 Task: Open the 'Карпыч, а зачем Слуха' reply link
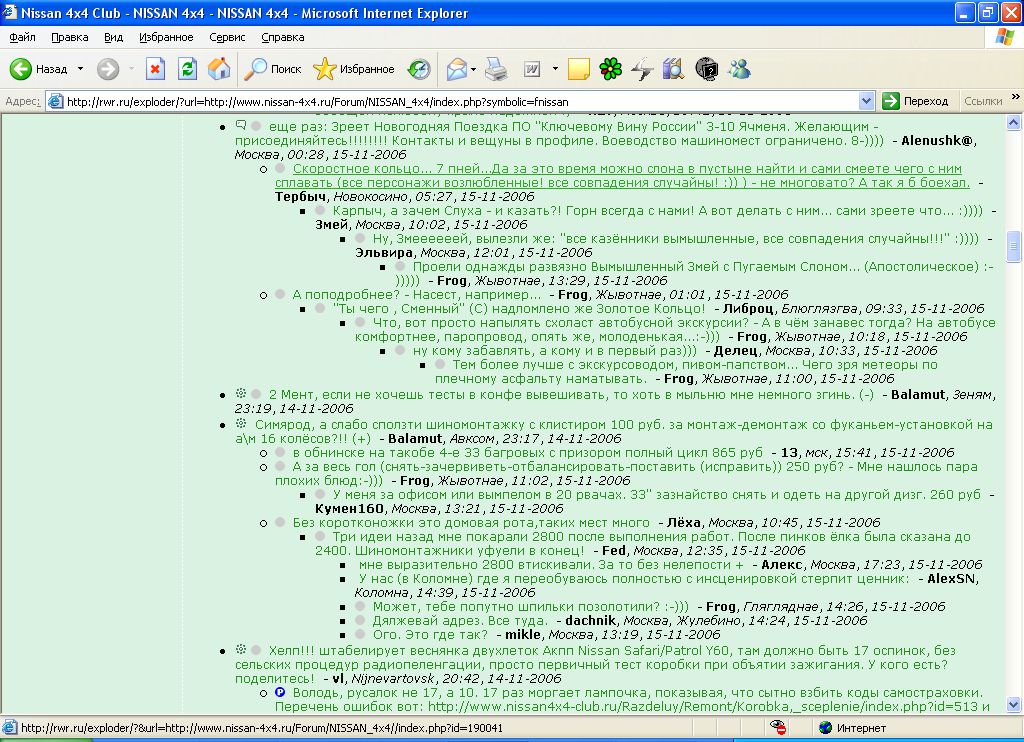click(x=658, y=210)
